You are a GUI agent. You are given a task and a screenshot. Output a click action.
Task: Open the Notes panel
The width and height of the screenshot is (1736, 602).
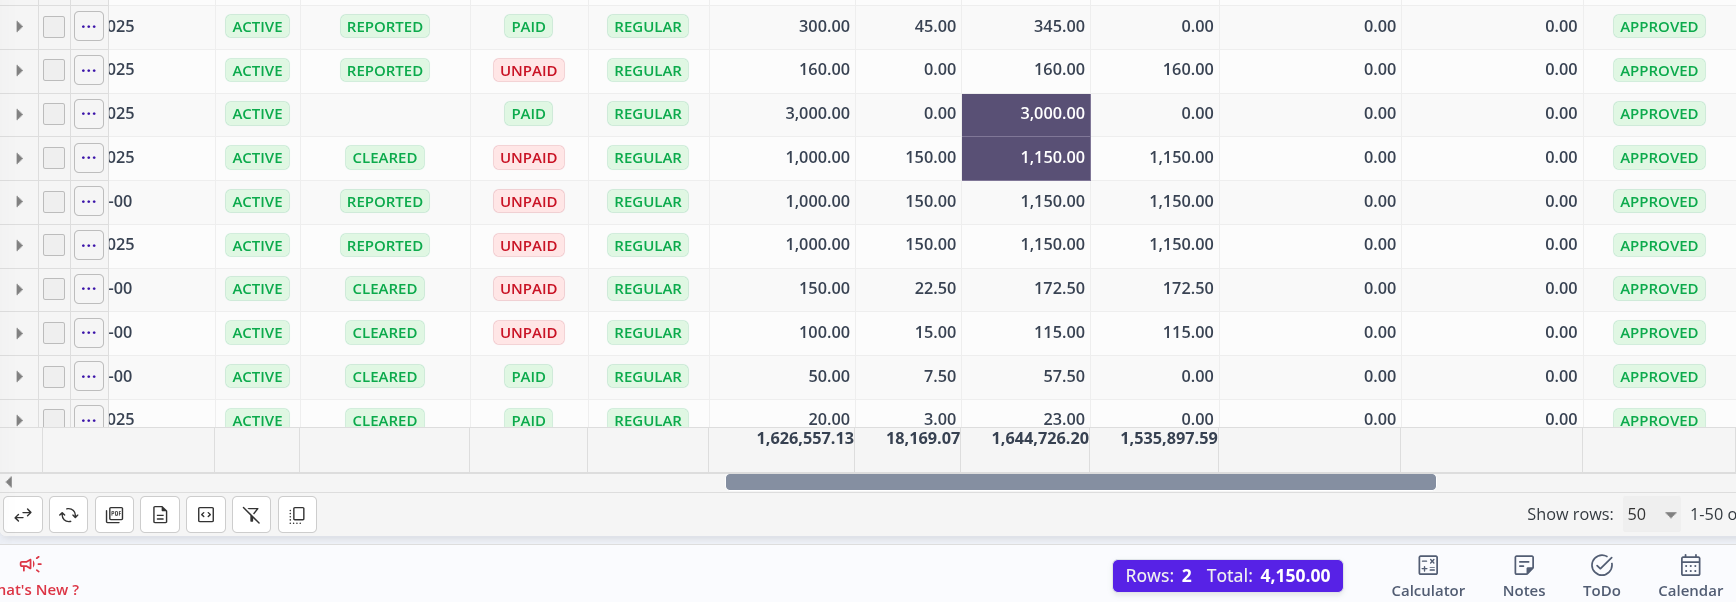click(1523, 576)
